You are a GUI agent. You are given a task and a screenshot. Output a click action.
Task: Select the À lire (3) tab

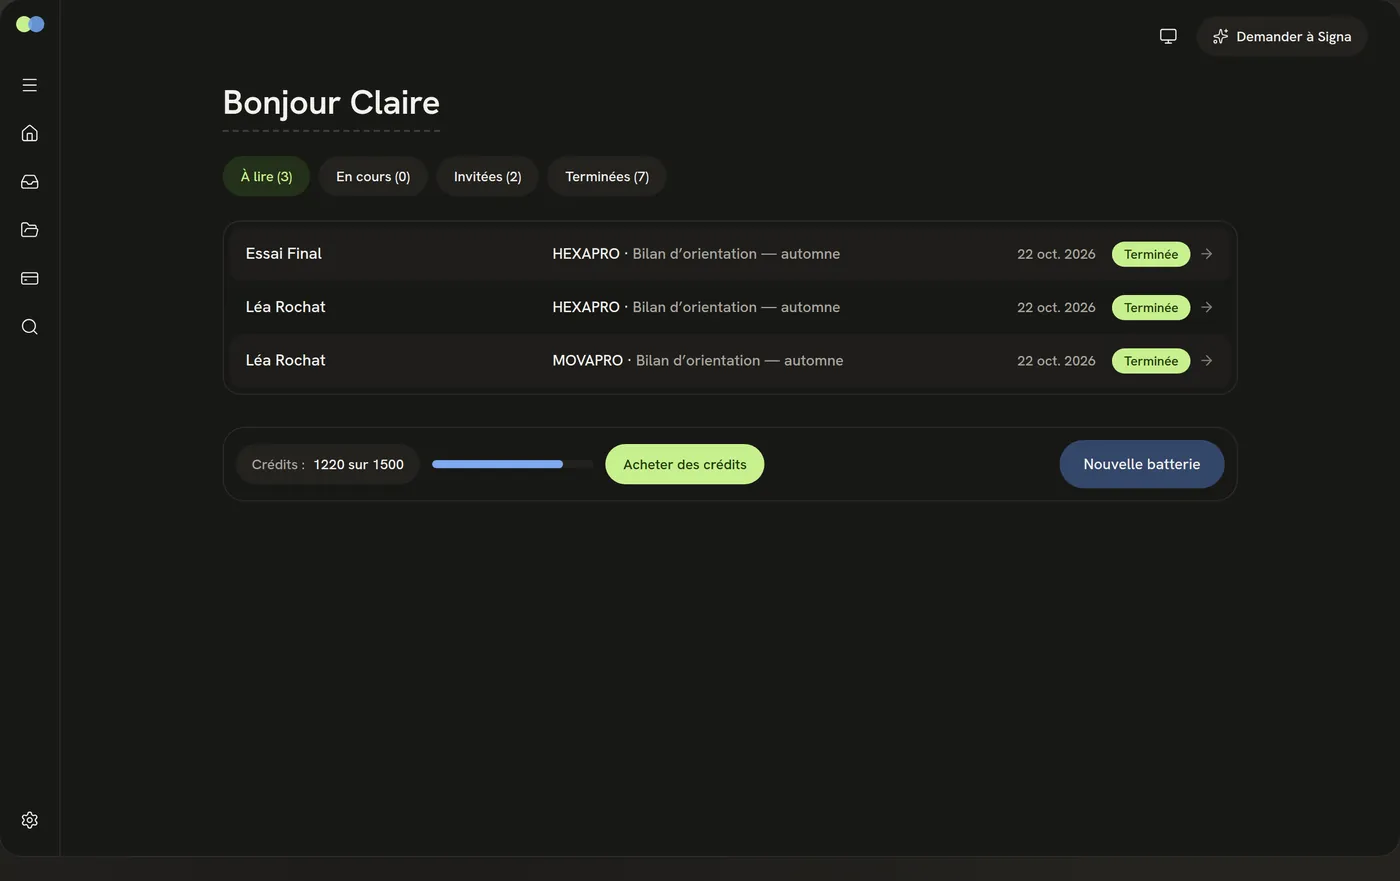266,176
